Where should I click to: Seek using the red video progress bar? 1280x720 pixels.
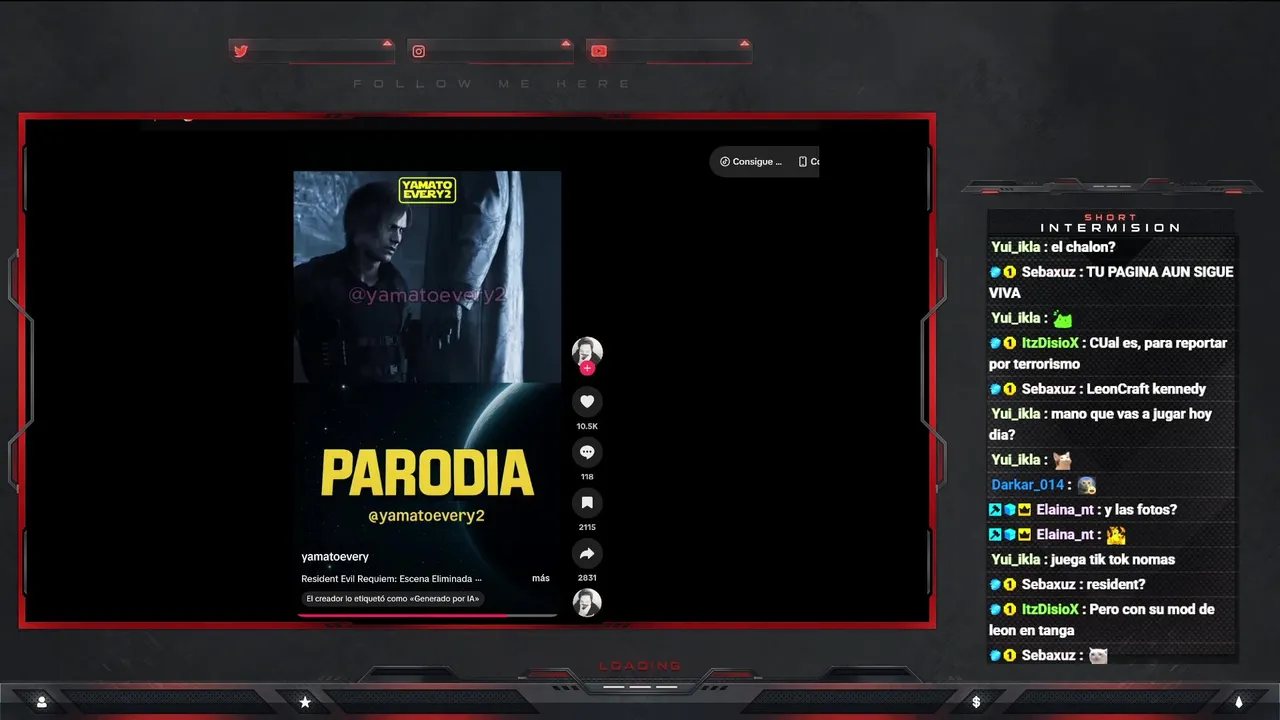click(x=427, y=615)
